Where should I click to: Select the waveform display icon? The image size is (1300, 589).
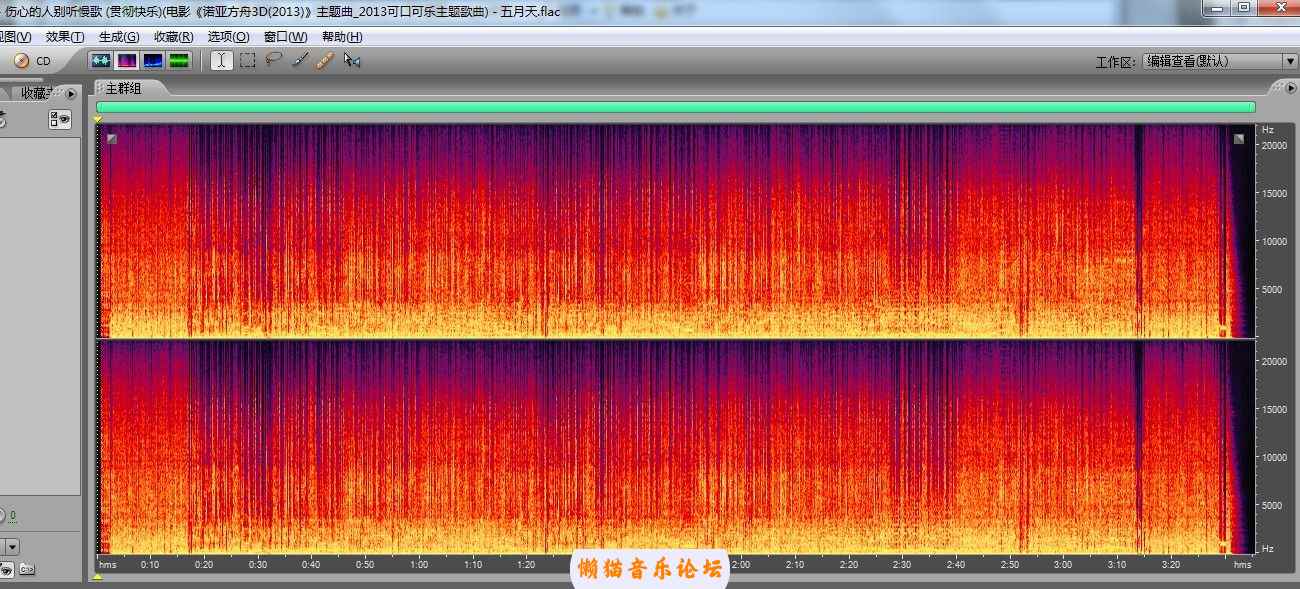point(101,60)
